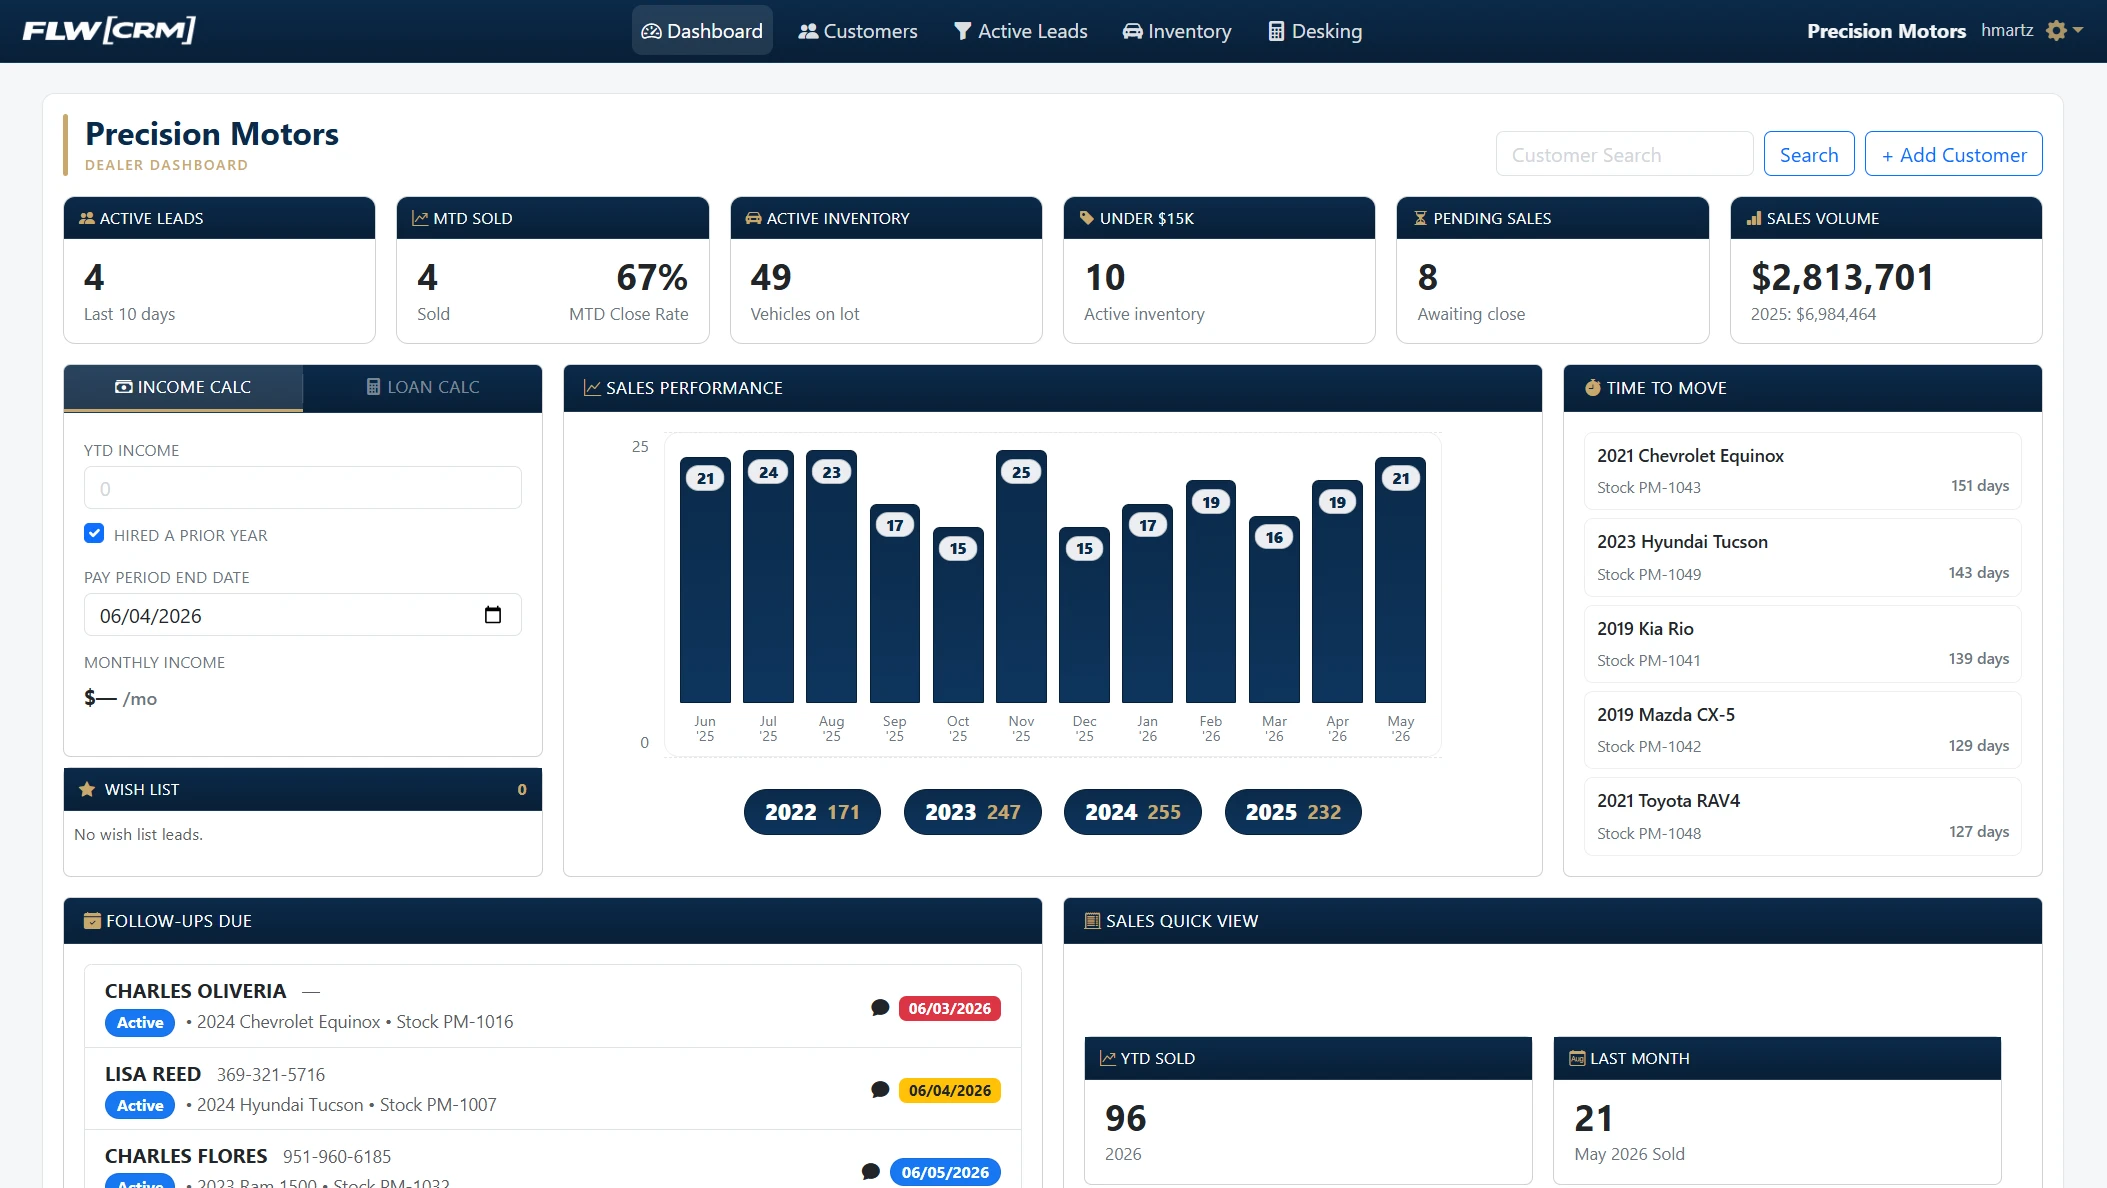Select the 2024 255 year pill

[1132, 812]
